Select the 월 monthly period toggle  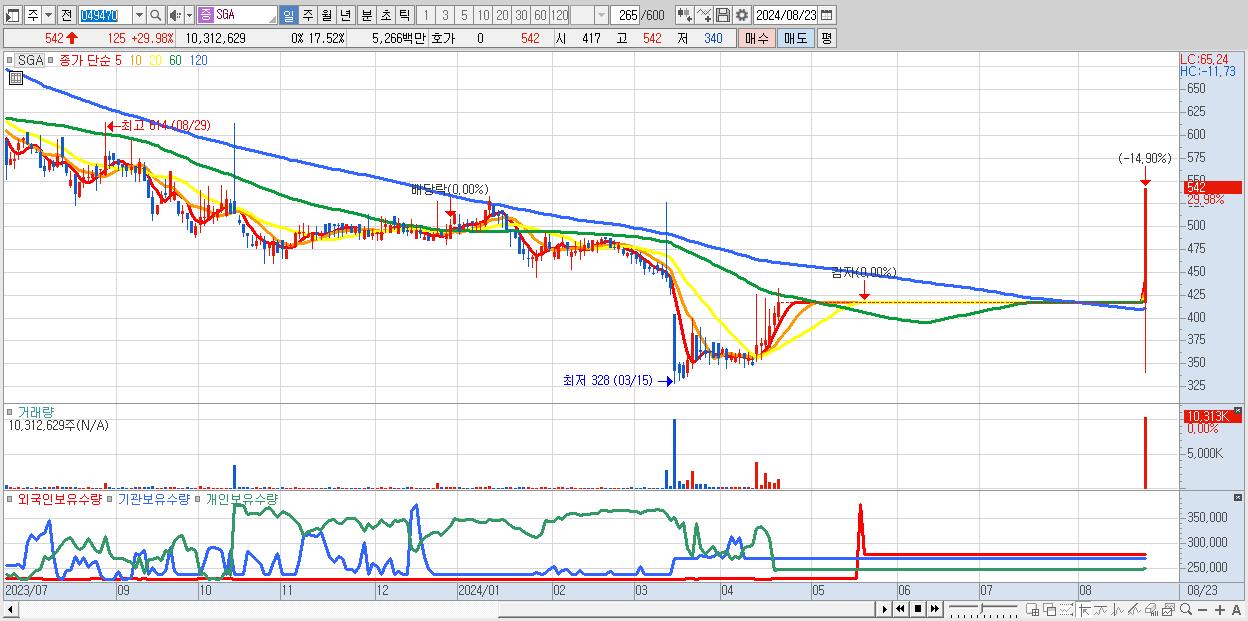coord(326,15)
